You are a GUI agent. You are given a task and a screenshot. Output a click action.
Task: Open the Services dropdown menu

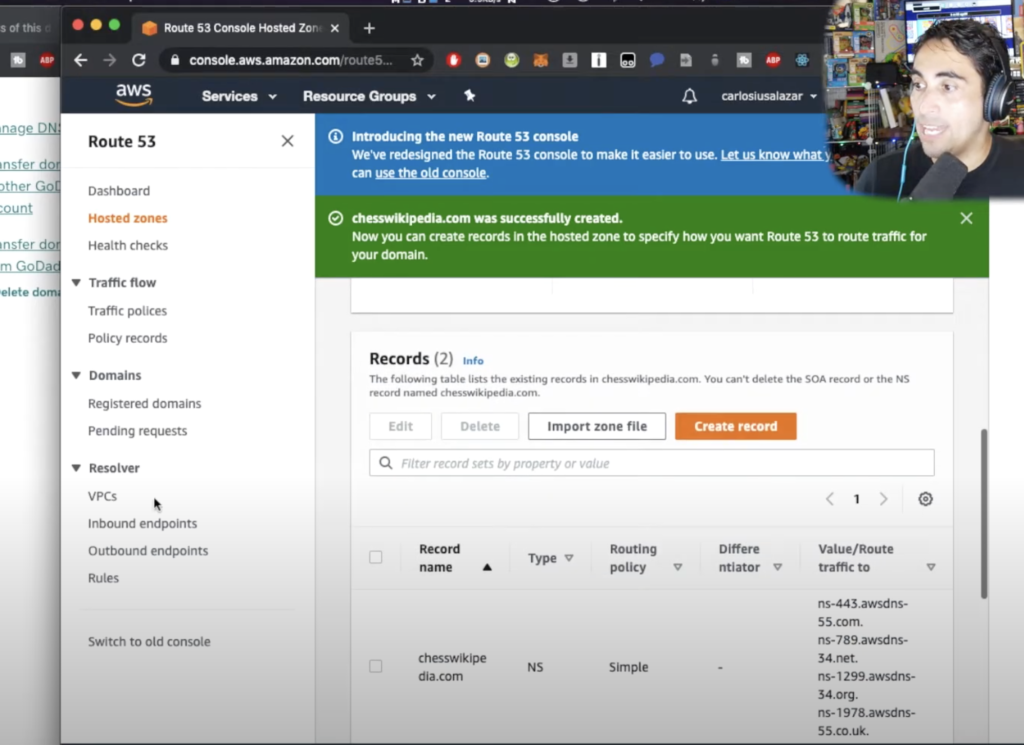click(239, 96)
